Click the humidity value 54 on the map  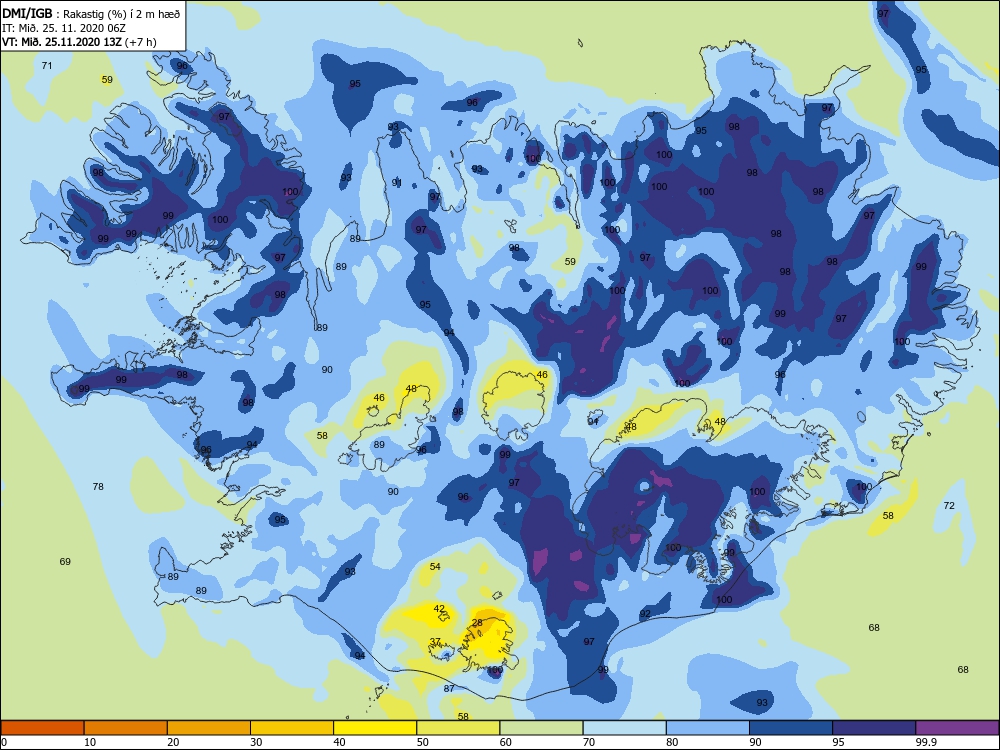pyautogui.click(x=435, y=566)
